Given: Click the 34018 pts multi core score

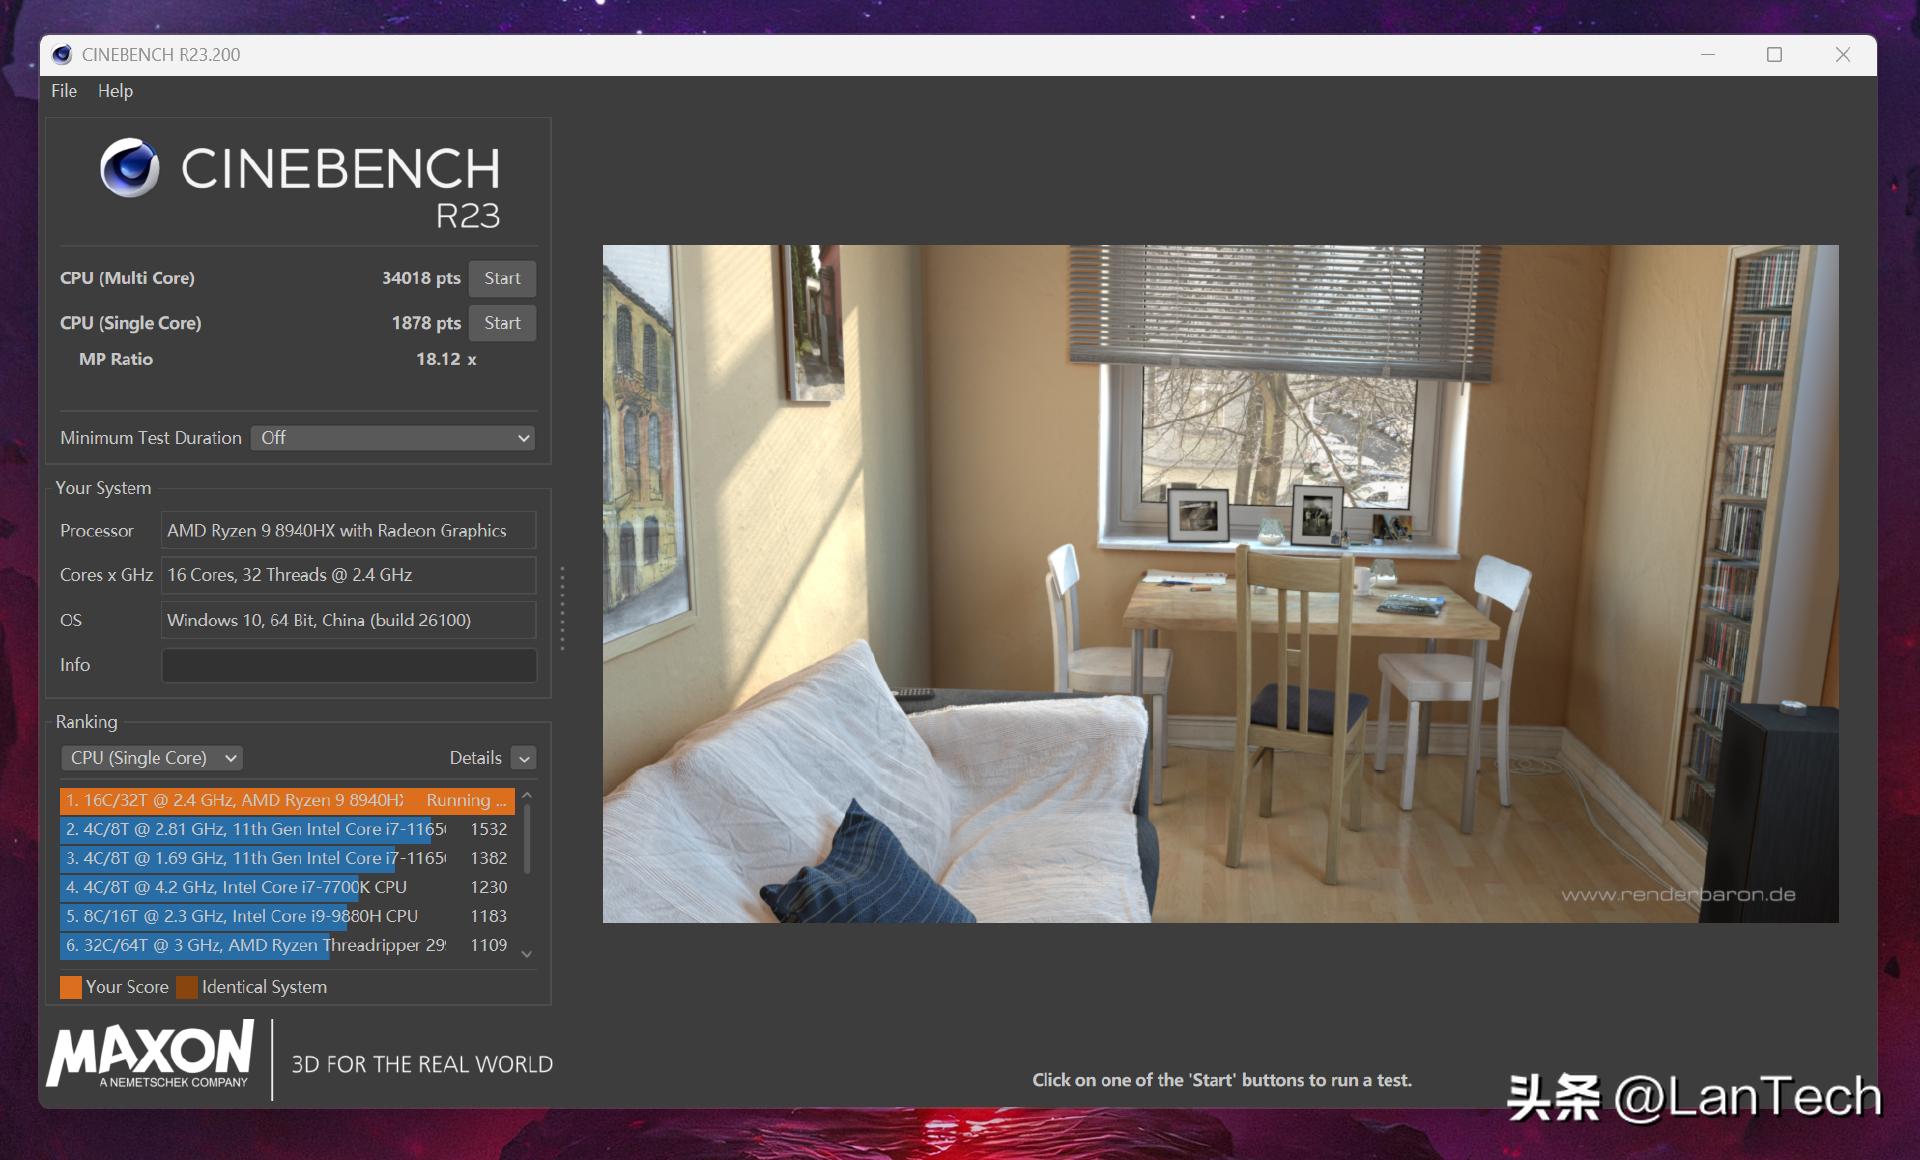Looking at the screenshot, I should pyautogui.click(x=421, y=278).
